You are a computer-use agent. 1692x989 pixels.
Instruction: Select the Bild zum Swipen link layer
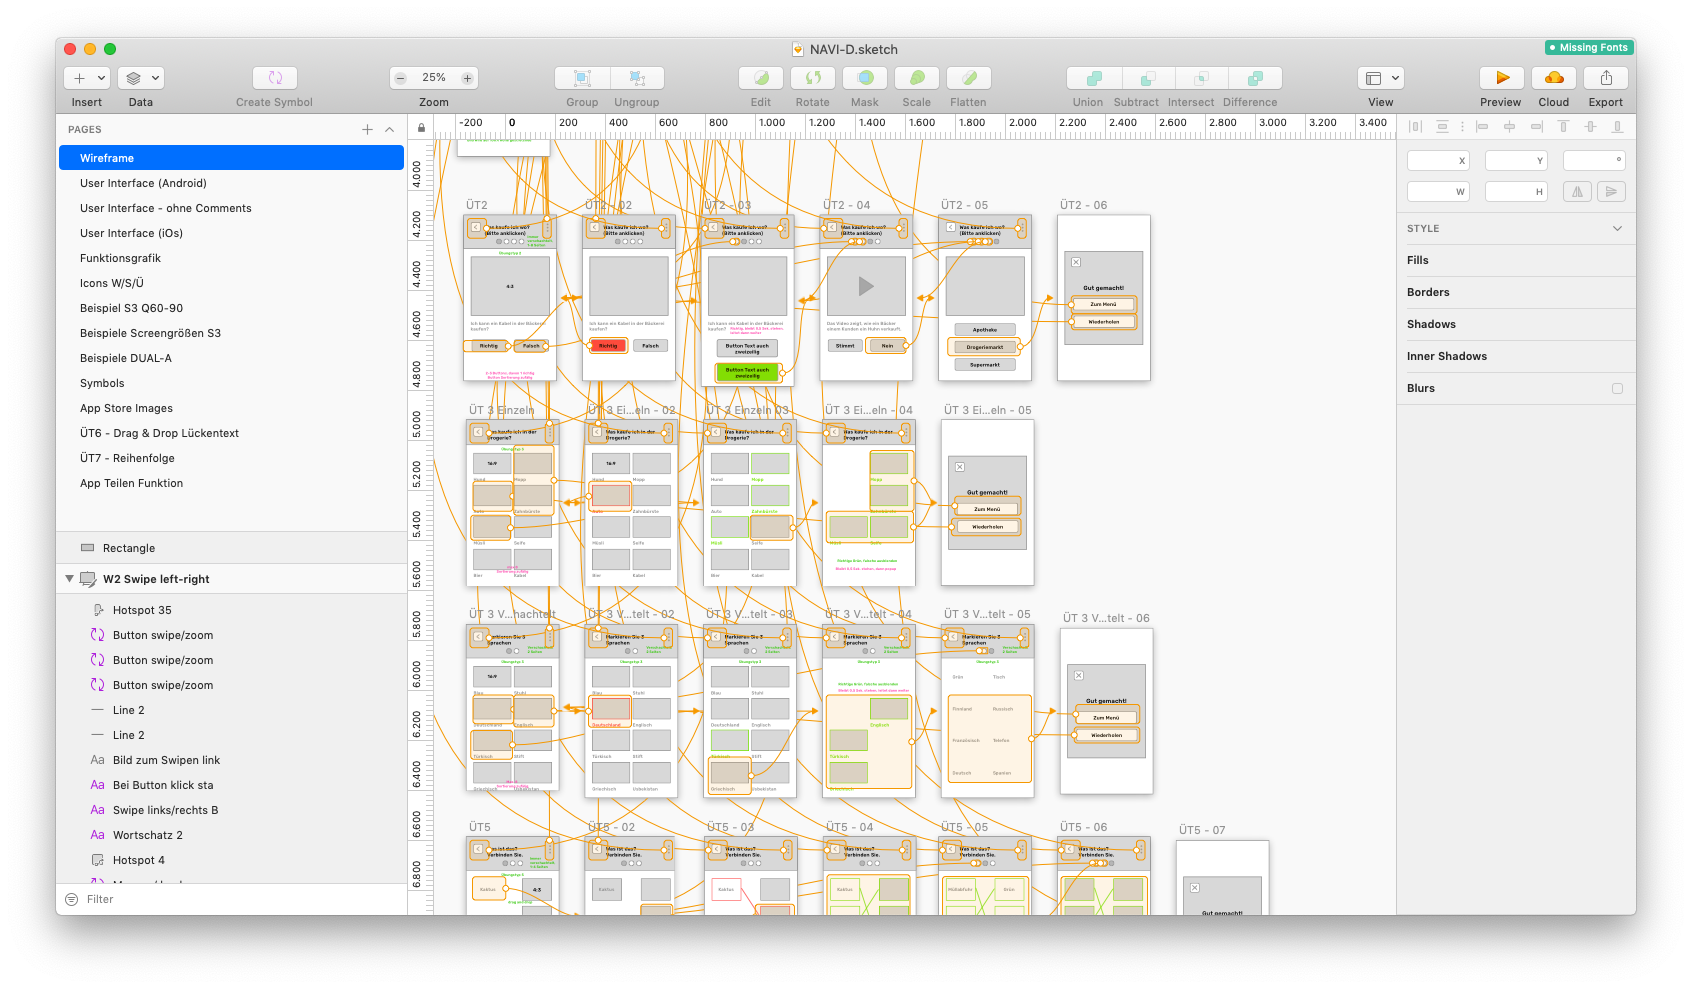coord(231,760)
